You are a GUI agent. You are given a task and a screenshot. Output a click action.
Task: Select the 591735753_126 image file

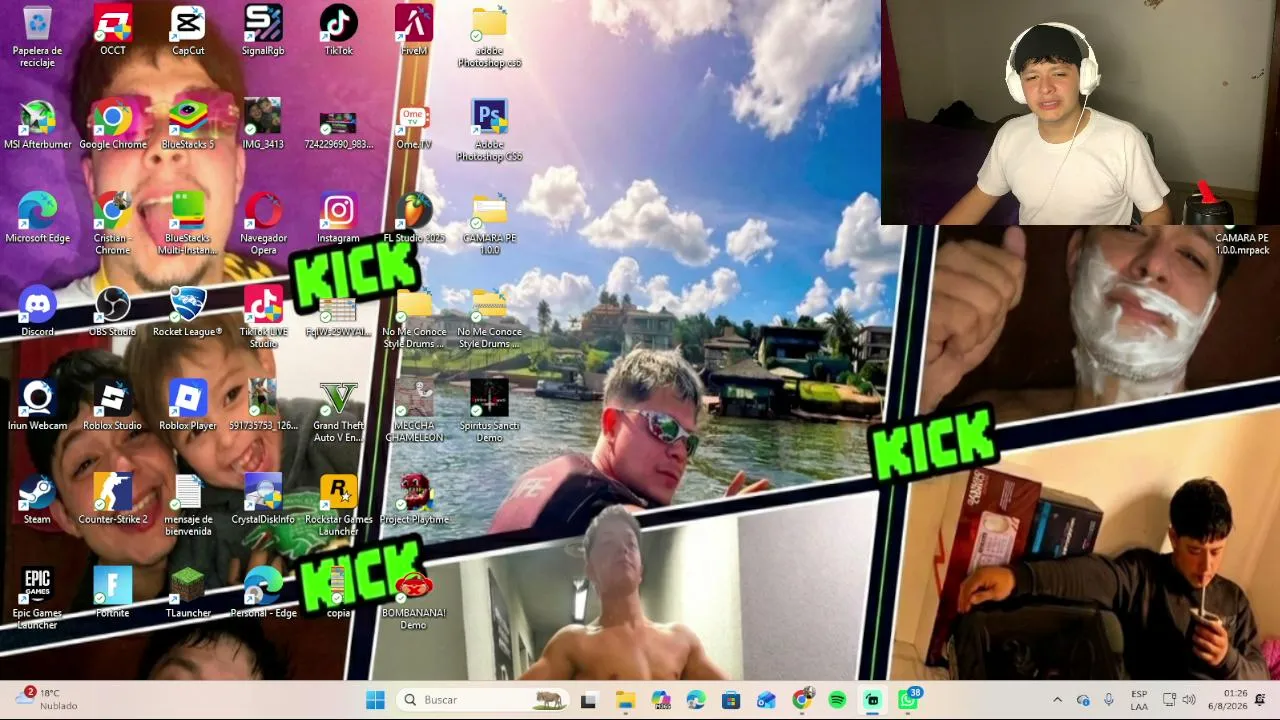coord(263,406)
